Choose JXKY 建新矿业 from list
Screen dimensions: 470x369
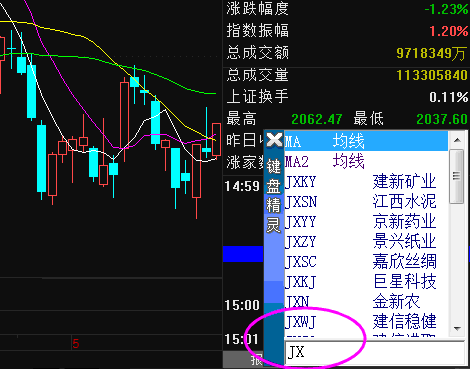tap(366, 182)
